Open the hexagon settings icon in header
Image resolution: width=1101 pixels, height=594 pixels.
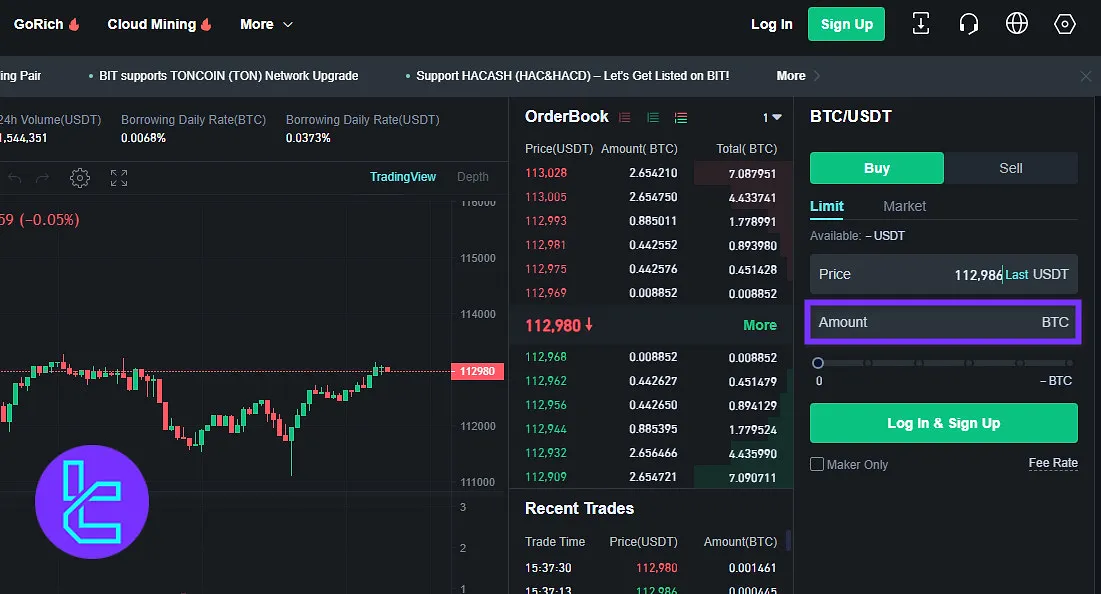[x=1065, y=24]
